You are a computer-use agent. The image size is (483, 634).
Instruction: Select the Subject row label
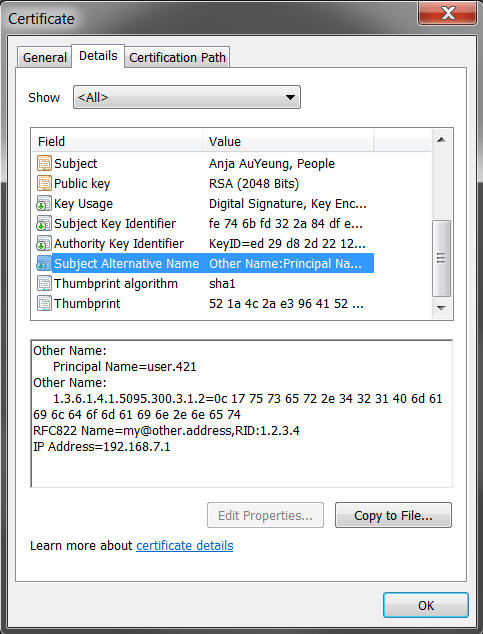(x=76, y=163)
